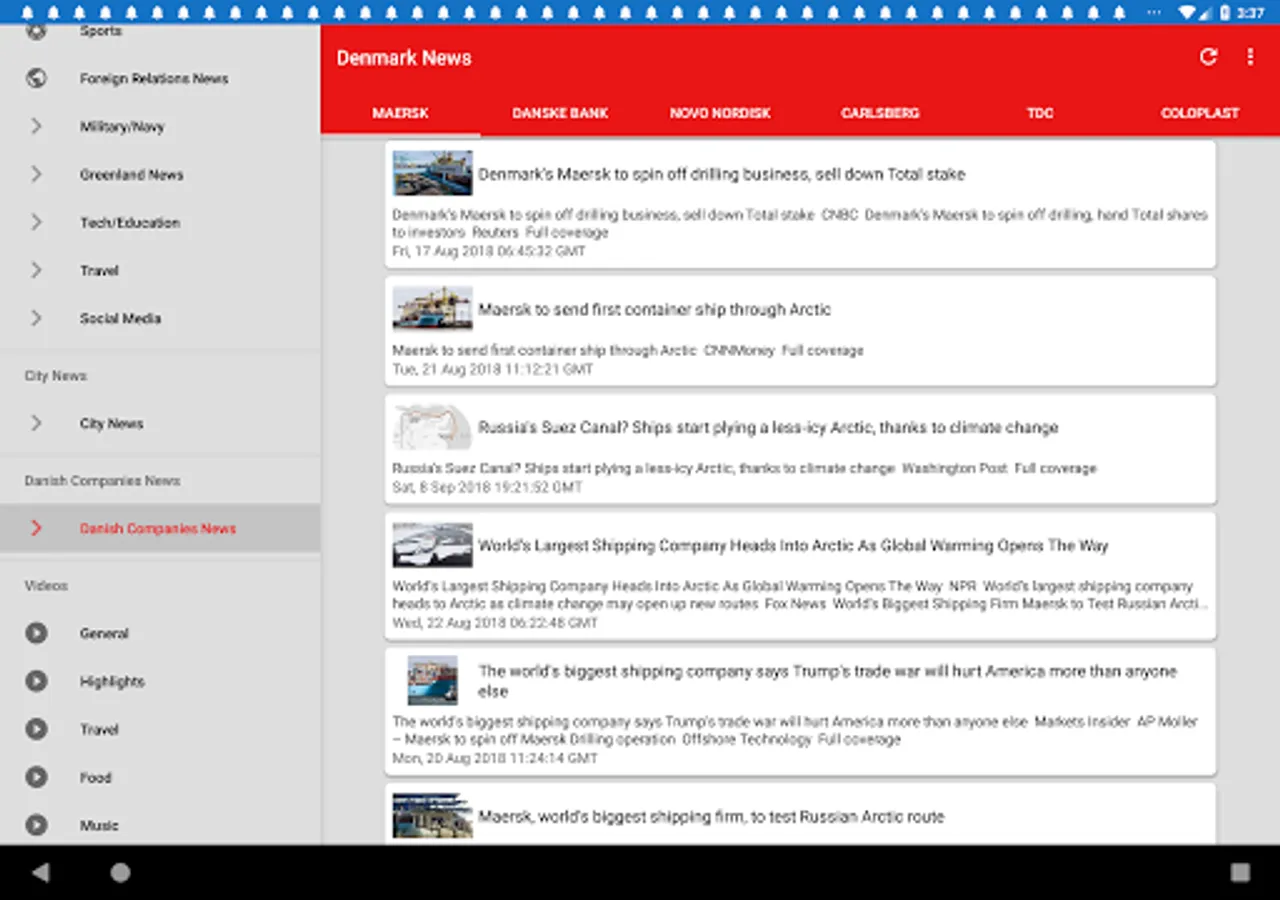The image size is (1280, 900).
Task: Open map thumbnail of Russia's Suez Canal article
Action: 432,427
